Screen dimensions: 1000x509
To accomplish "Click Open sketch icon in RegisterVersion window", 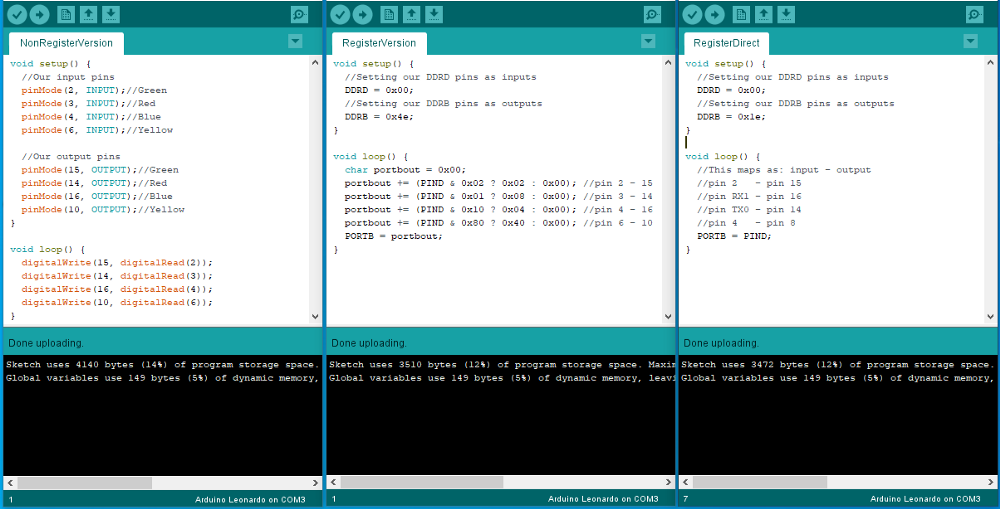I will pos(411,14).
